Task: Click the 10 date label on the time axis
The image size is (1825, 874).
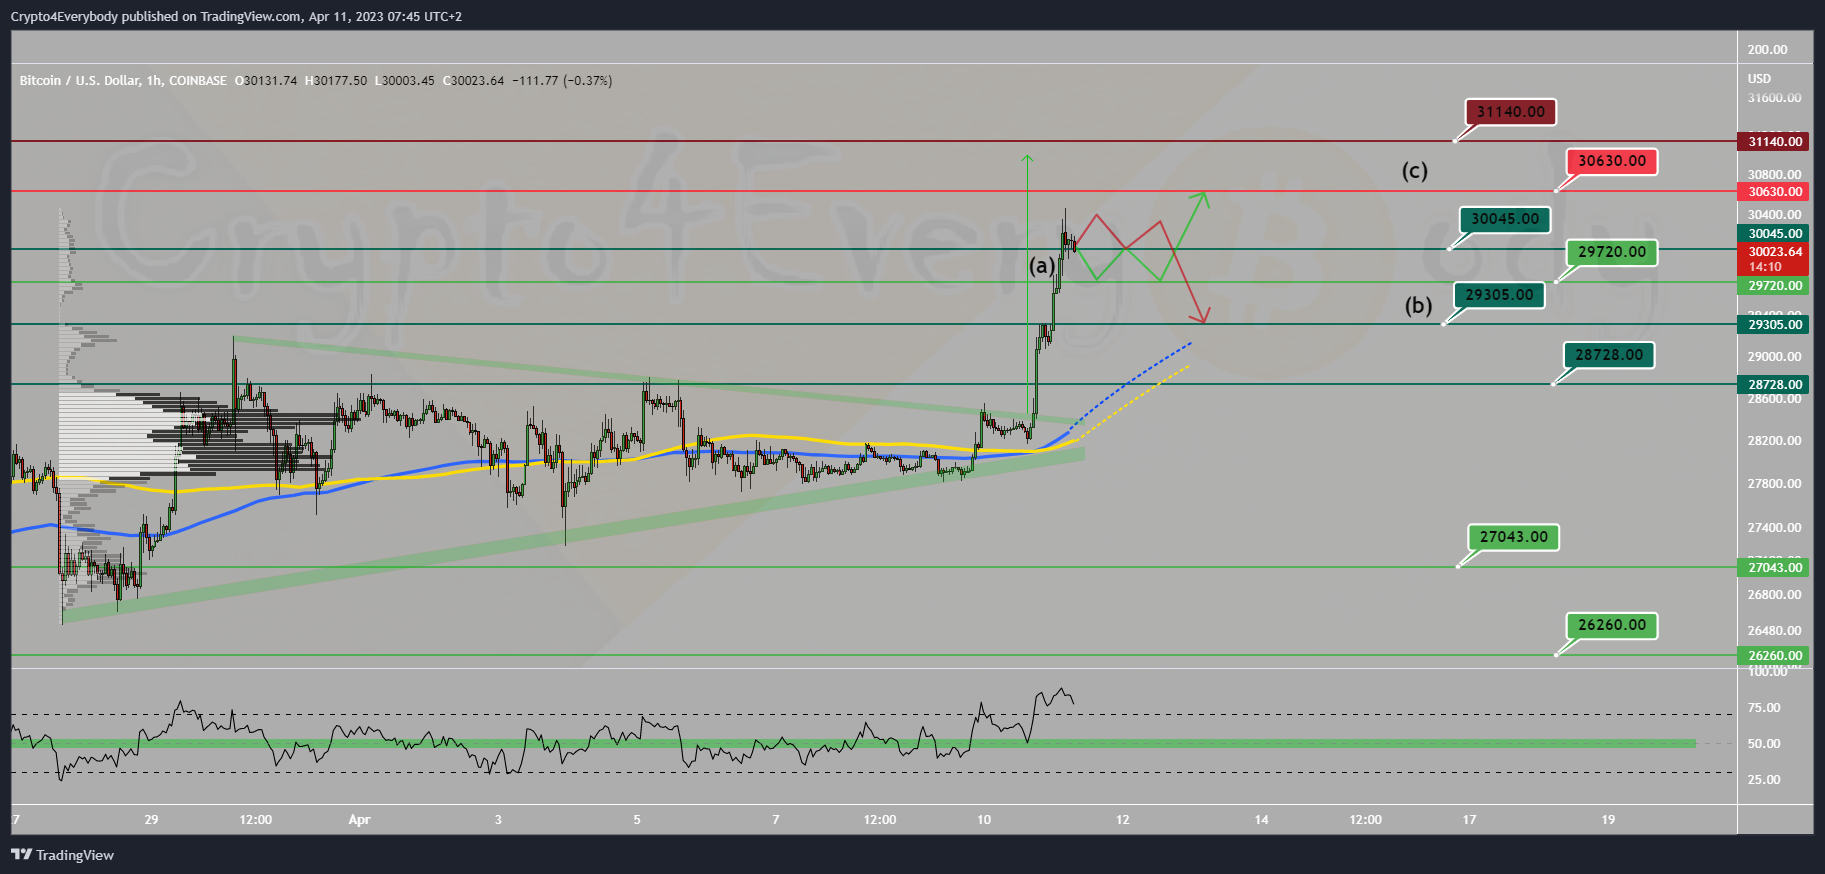Action: click(984, 820)
